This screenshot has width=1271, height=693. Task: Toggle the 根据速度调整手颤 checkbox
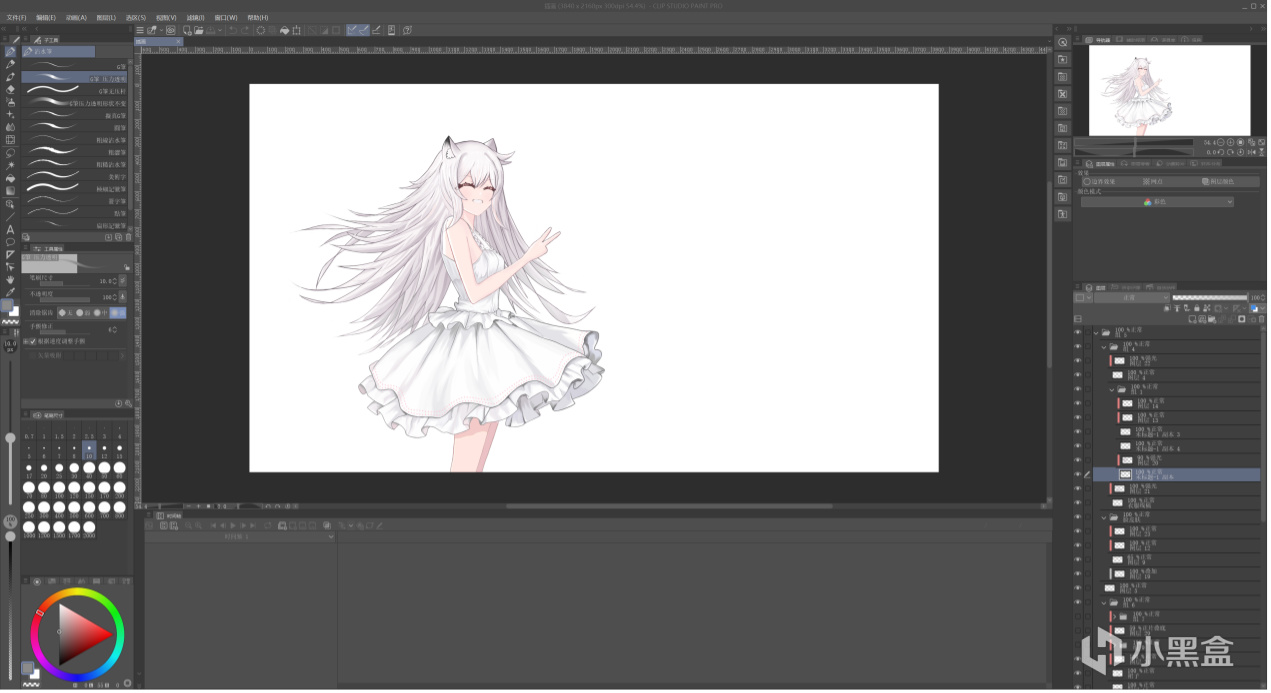[x=32, y=341]
